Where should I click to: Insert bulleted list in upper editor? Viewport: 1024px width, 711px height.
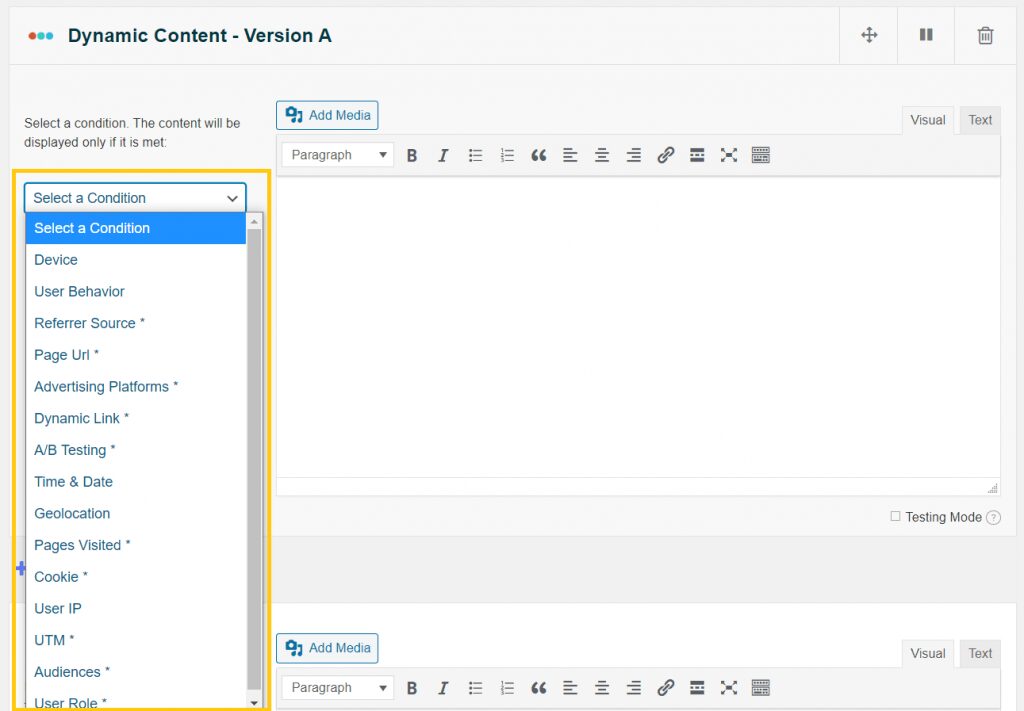click(475, 155)
